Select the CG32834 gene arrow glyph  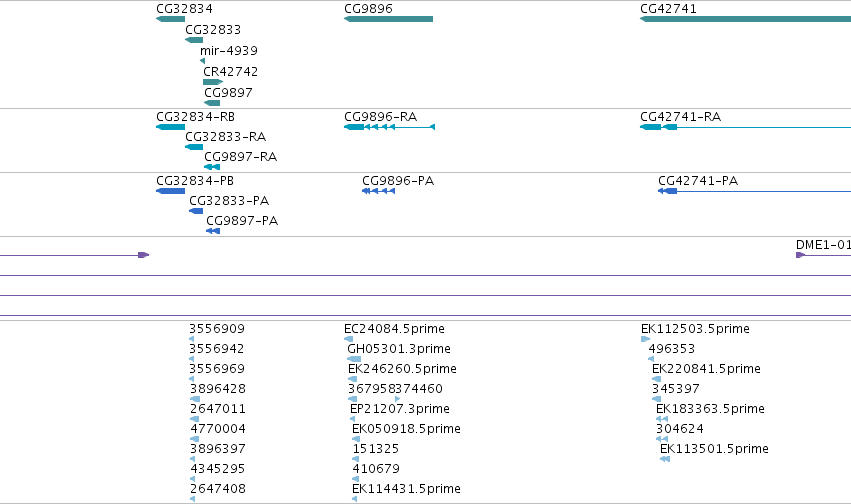pyautogui.click(x=170, y=19)
